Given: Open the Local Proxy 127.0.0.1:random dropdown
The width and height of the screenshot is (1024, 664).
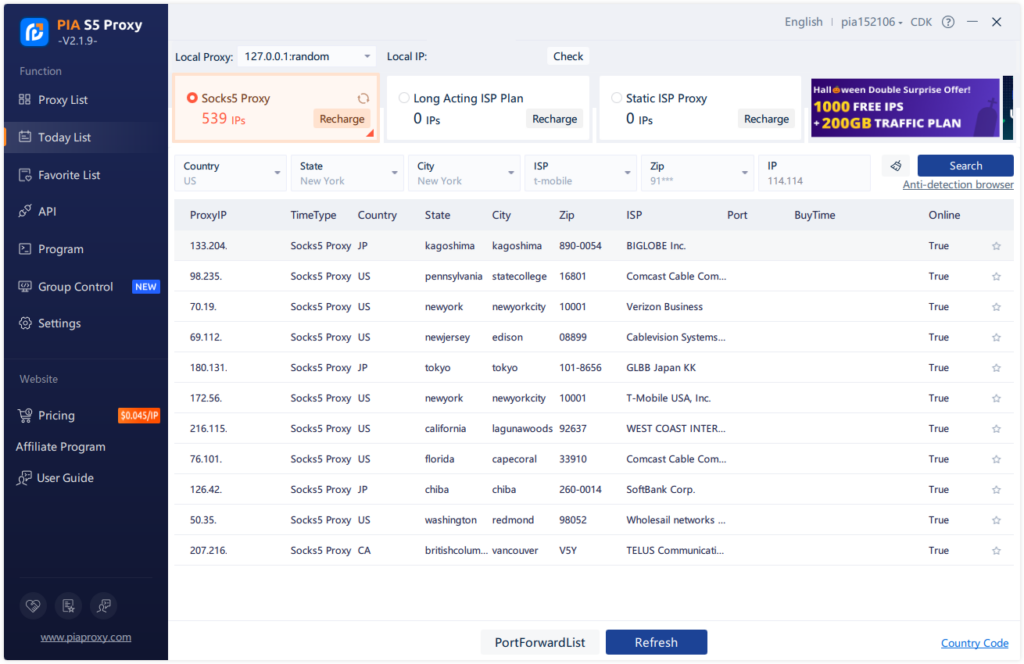Looking at the screenshot, I should pyautogui.click(x=305, y=56).
